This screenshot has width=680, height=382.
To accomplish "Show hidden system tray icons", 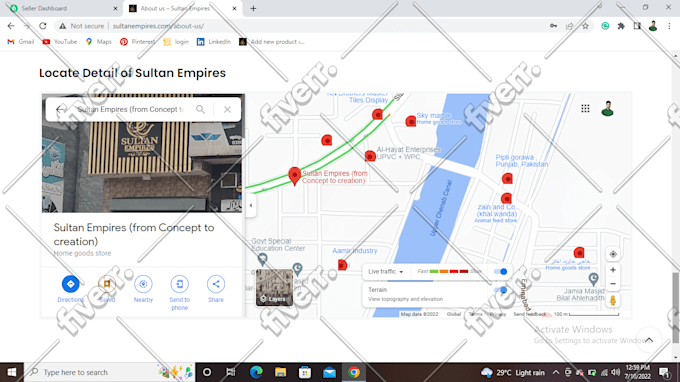I will [556, 372].
